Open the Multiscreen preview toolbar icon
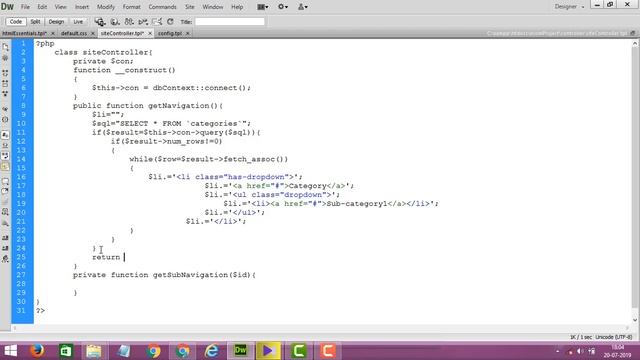640x360 pixels. point(100,22)
